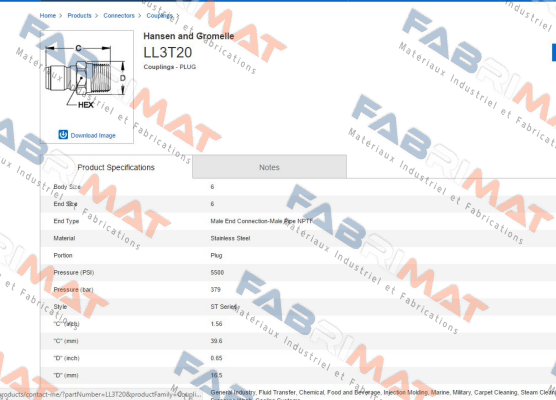Image resolution: width=556 pixels, height=400 pixels.
Task: Select the Plug portion value
Action: coord(216,255)
